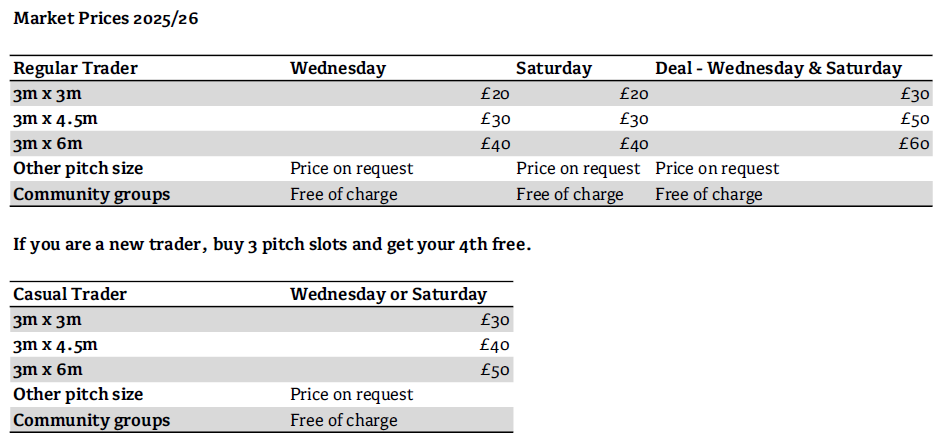Screen dimensions: 949x444
Task: Click the Saturday column header
Action: [x=554, y=68]
